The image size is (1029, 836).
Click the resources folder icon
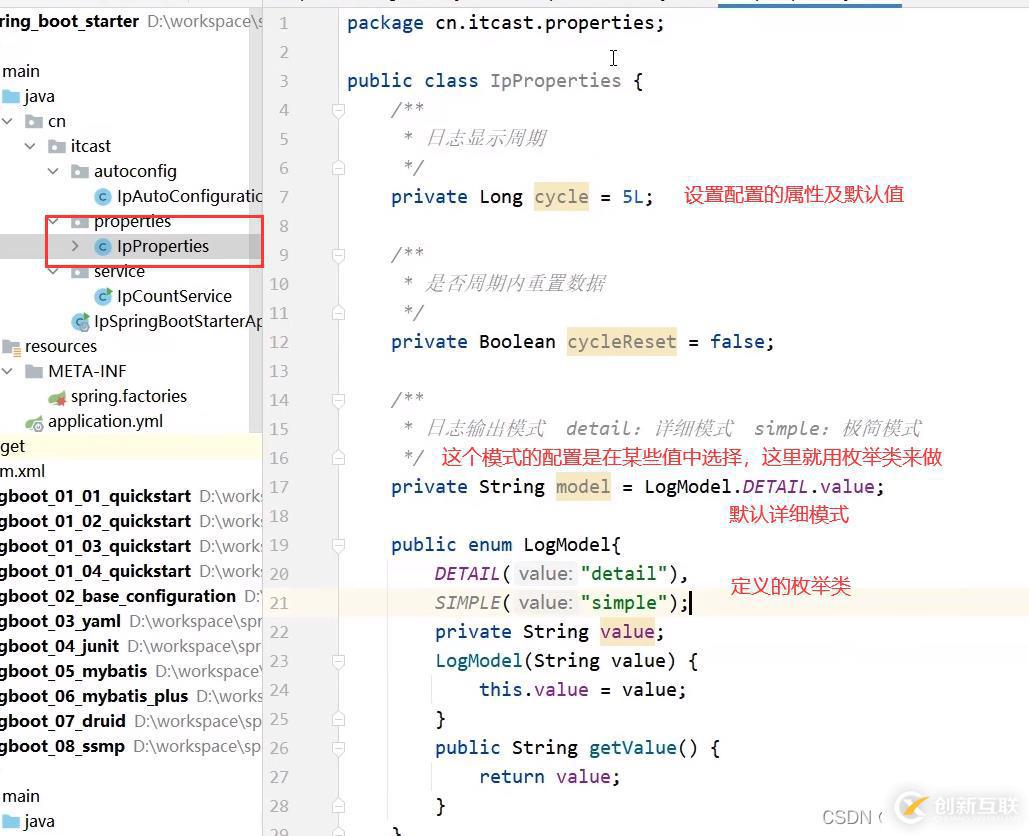(11, 346)
